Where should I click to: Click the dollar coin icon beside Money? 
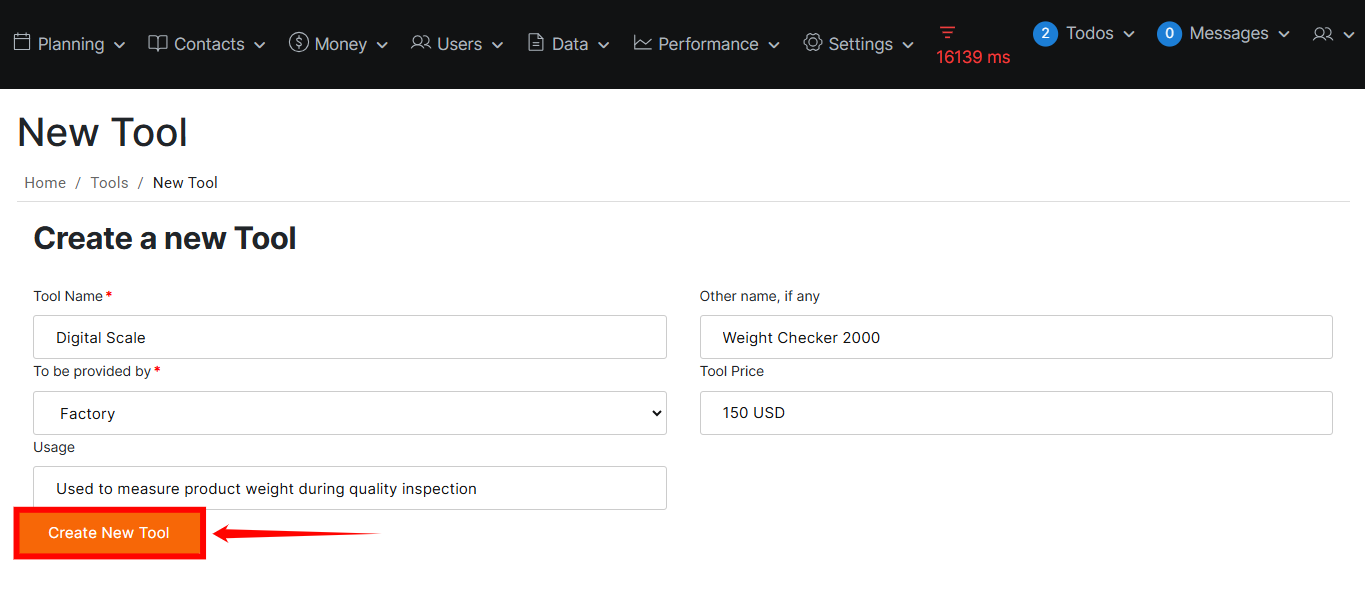298,42
